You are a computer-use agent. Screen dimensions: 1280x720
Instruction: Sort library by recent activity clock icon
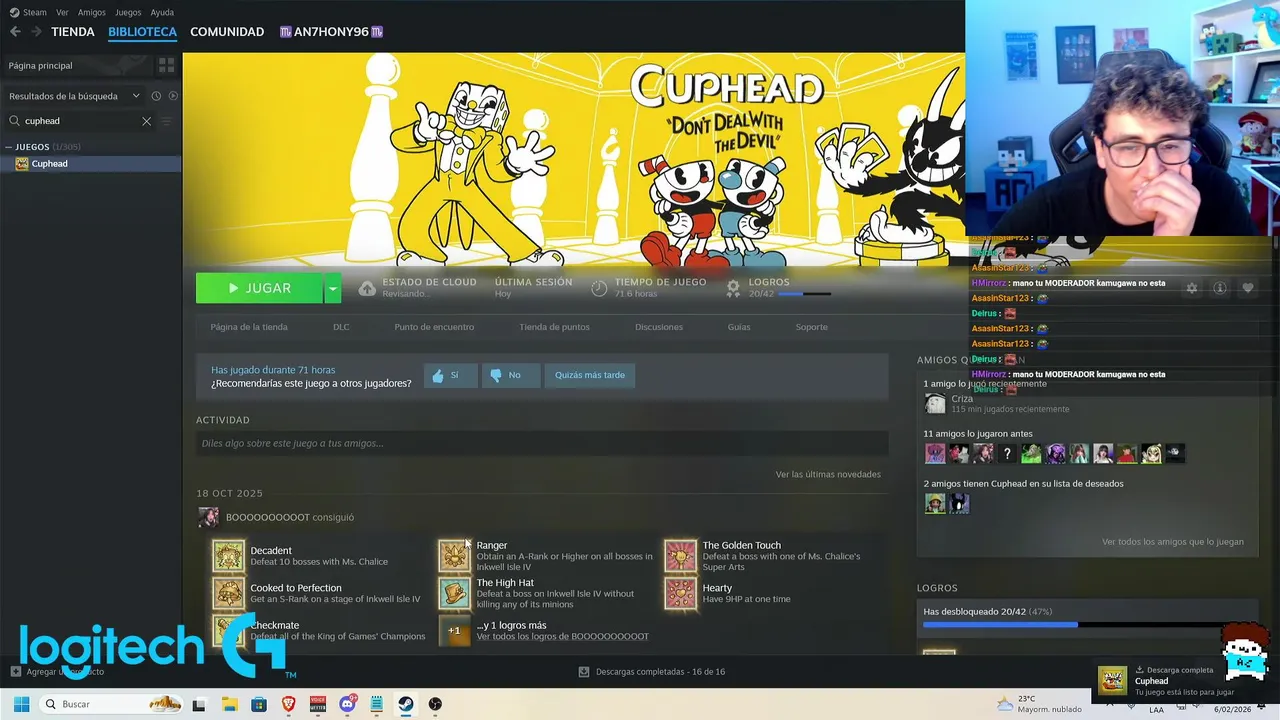(156, 96)
